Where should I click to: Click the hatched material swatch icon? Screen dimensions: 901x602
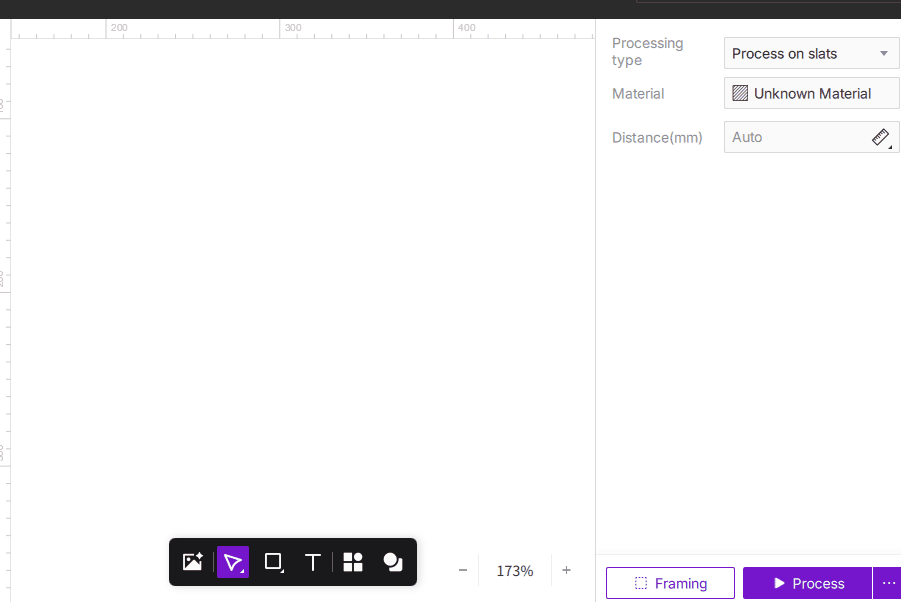pos(740,93)
